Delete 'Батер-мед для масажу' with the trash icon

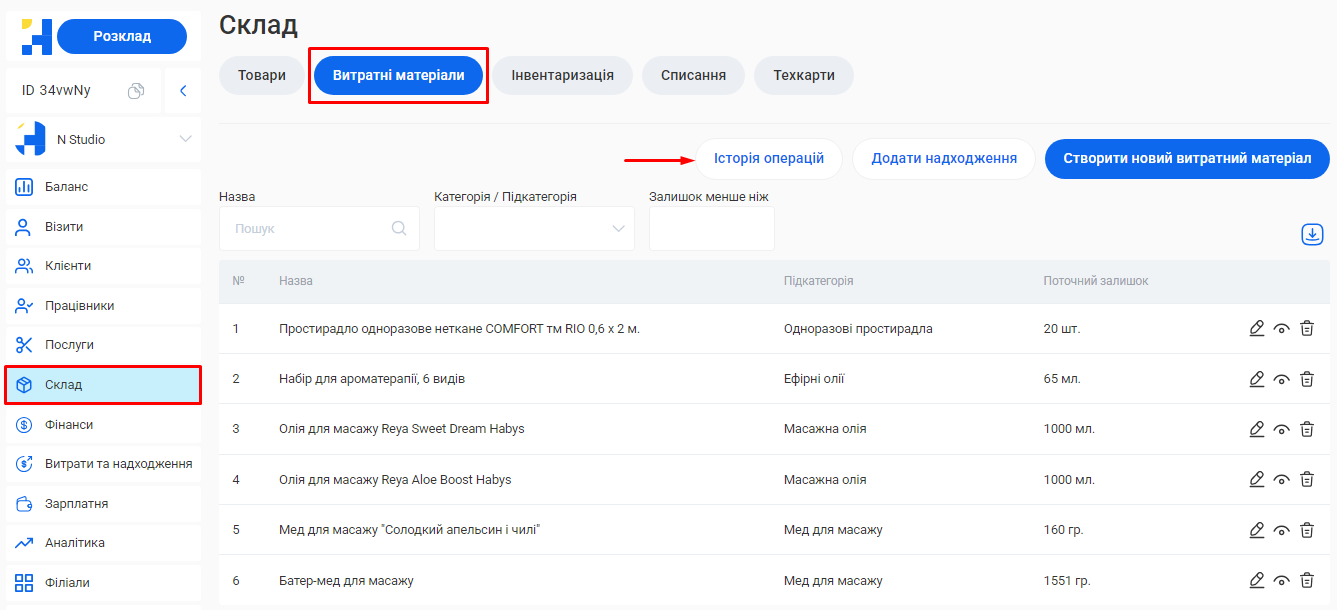coord(1307,580)
